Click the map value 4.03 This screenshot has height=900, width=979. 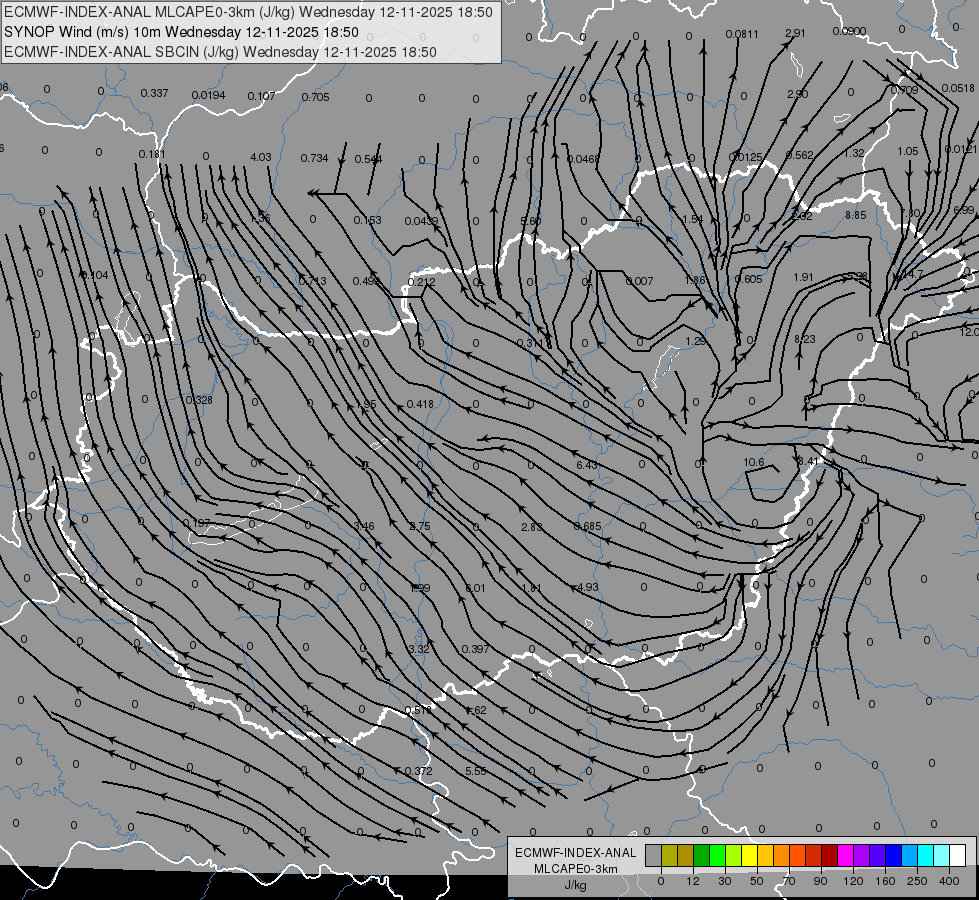click(260, 157)
